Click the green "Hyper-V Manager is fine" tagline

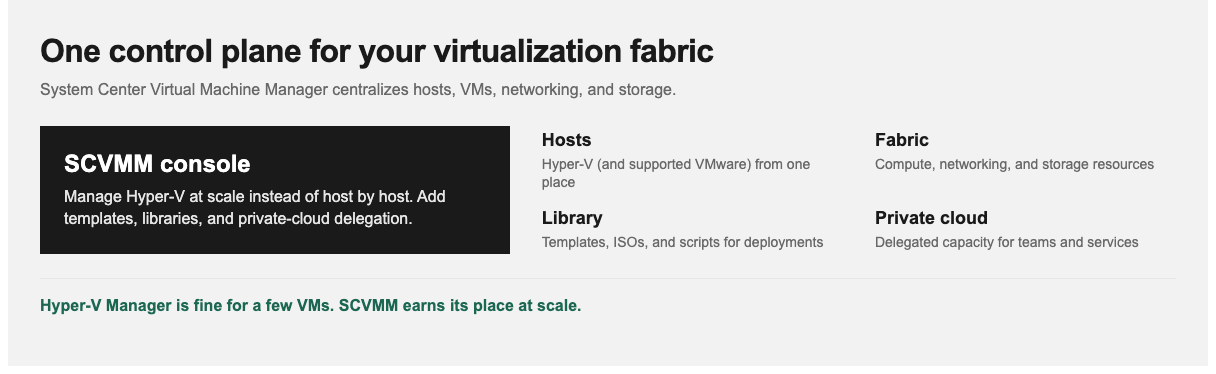(x=311, y=305)
